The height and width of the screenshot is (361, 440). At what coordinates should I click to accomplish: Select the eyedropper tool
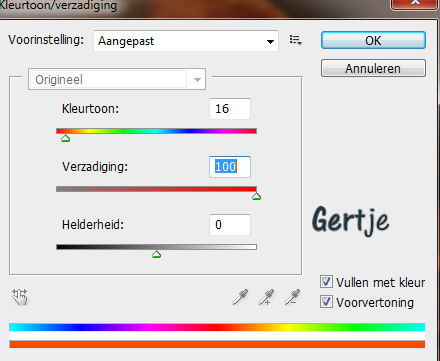[240, 297]
